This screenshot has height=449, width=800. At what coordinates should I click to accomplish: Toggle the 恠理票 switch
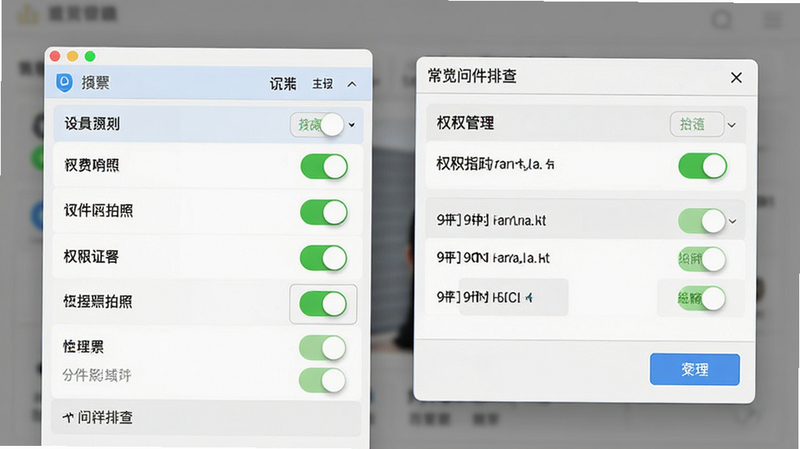pos(322,348)
